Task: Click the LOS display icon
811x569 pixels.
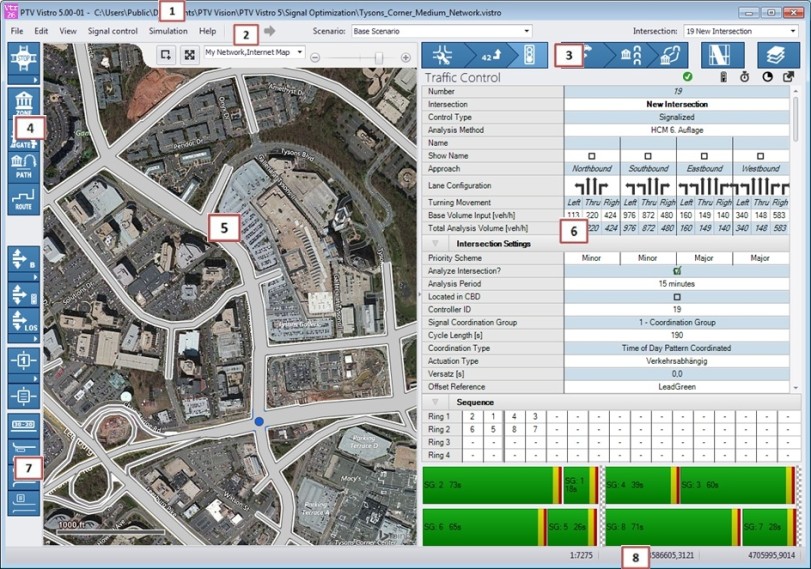Action: (22, 321)
